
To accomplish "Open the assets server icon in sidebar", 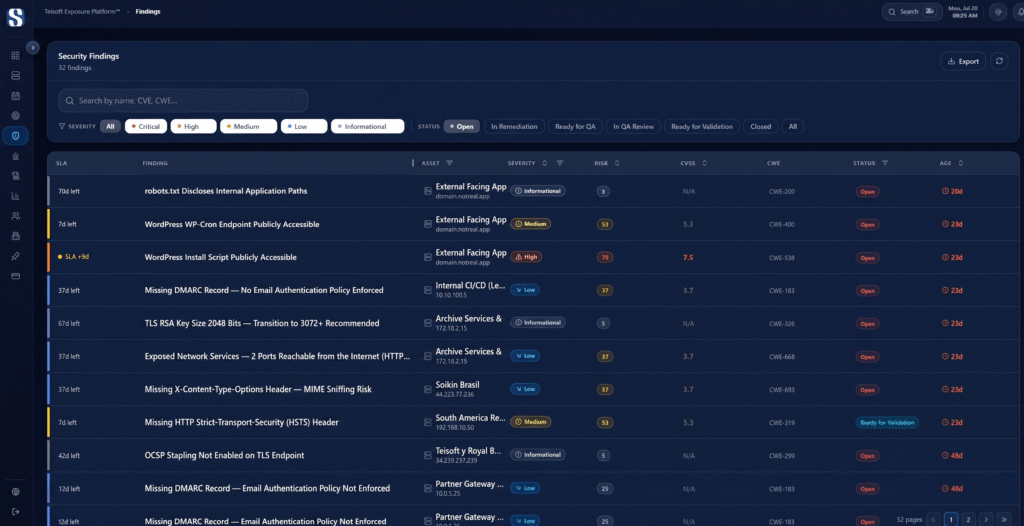I will pos(16,76).
